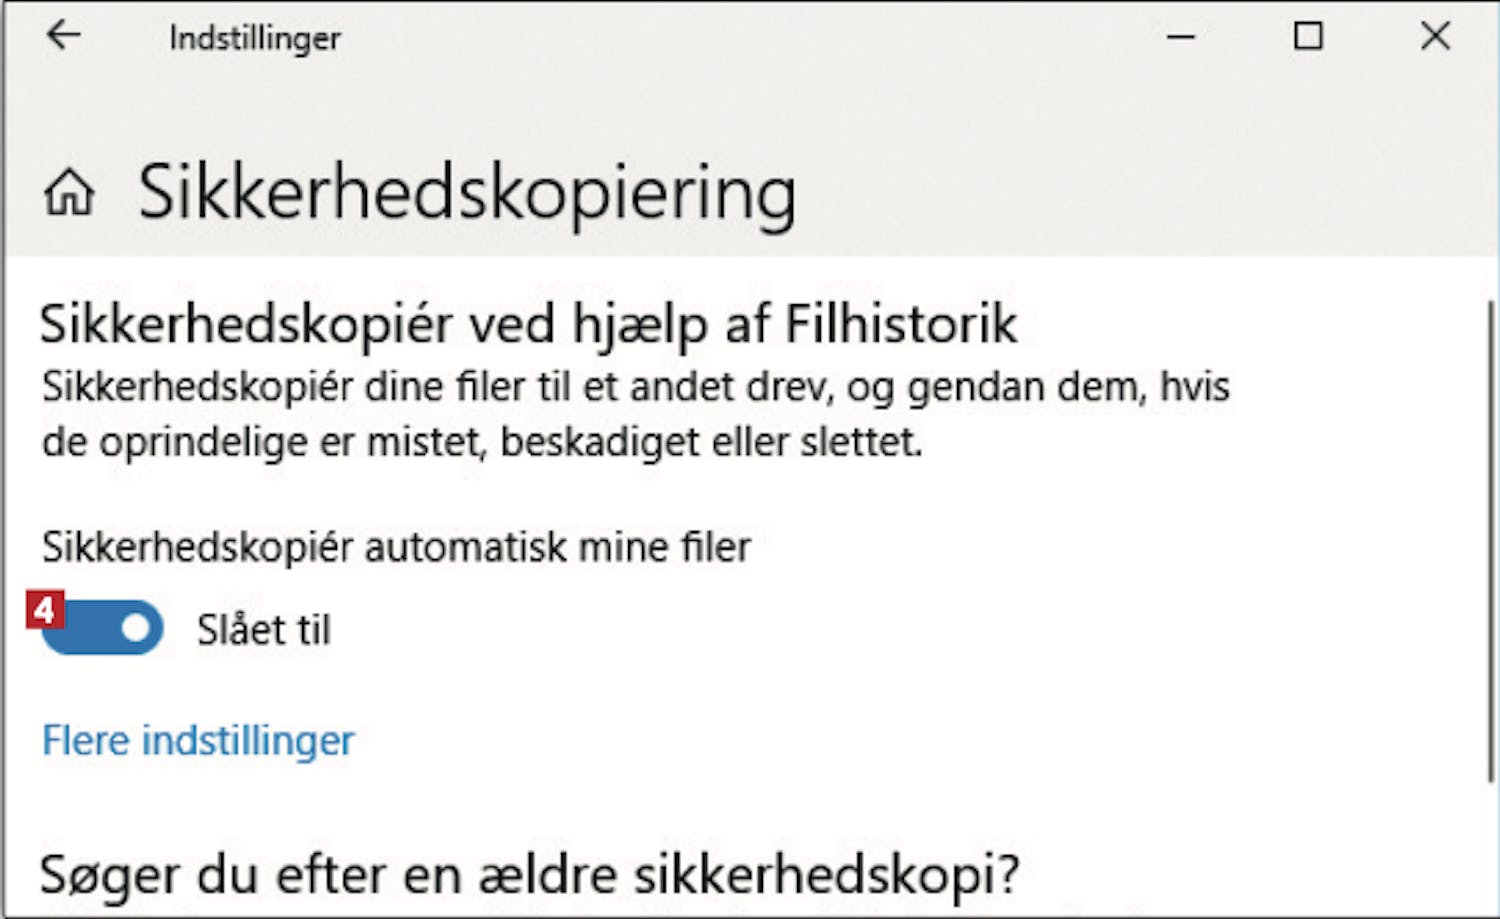Viewport: 1500px width, 919px height.
Task: Click the line starting de oprindelige er mistet
Action: [x=481, y=442]
